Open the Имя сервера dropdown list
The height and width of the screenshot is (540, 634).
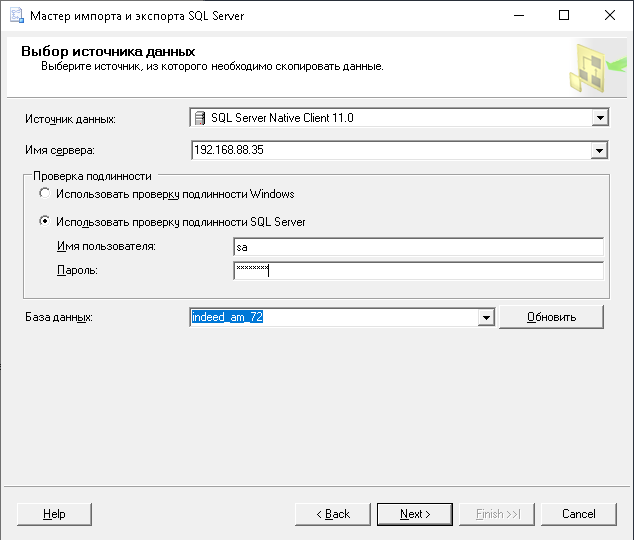tap(600, 151)
